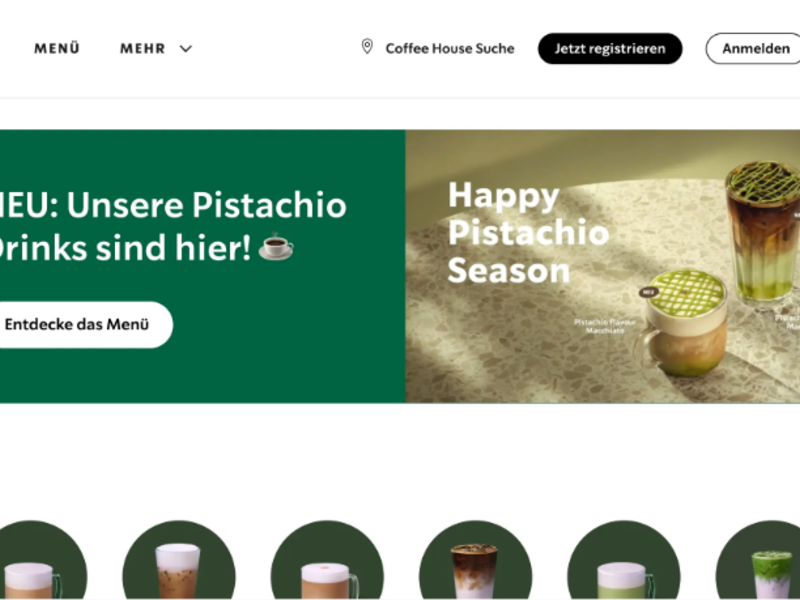Viewport: 800px width, 600px height.
Task: Open the green matcha latte mug circle
Action: pos(623,560)
